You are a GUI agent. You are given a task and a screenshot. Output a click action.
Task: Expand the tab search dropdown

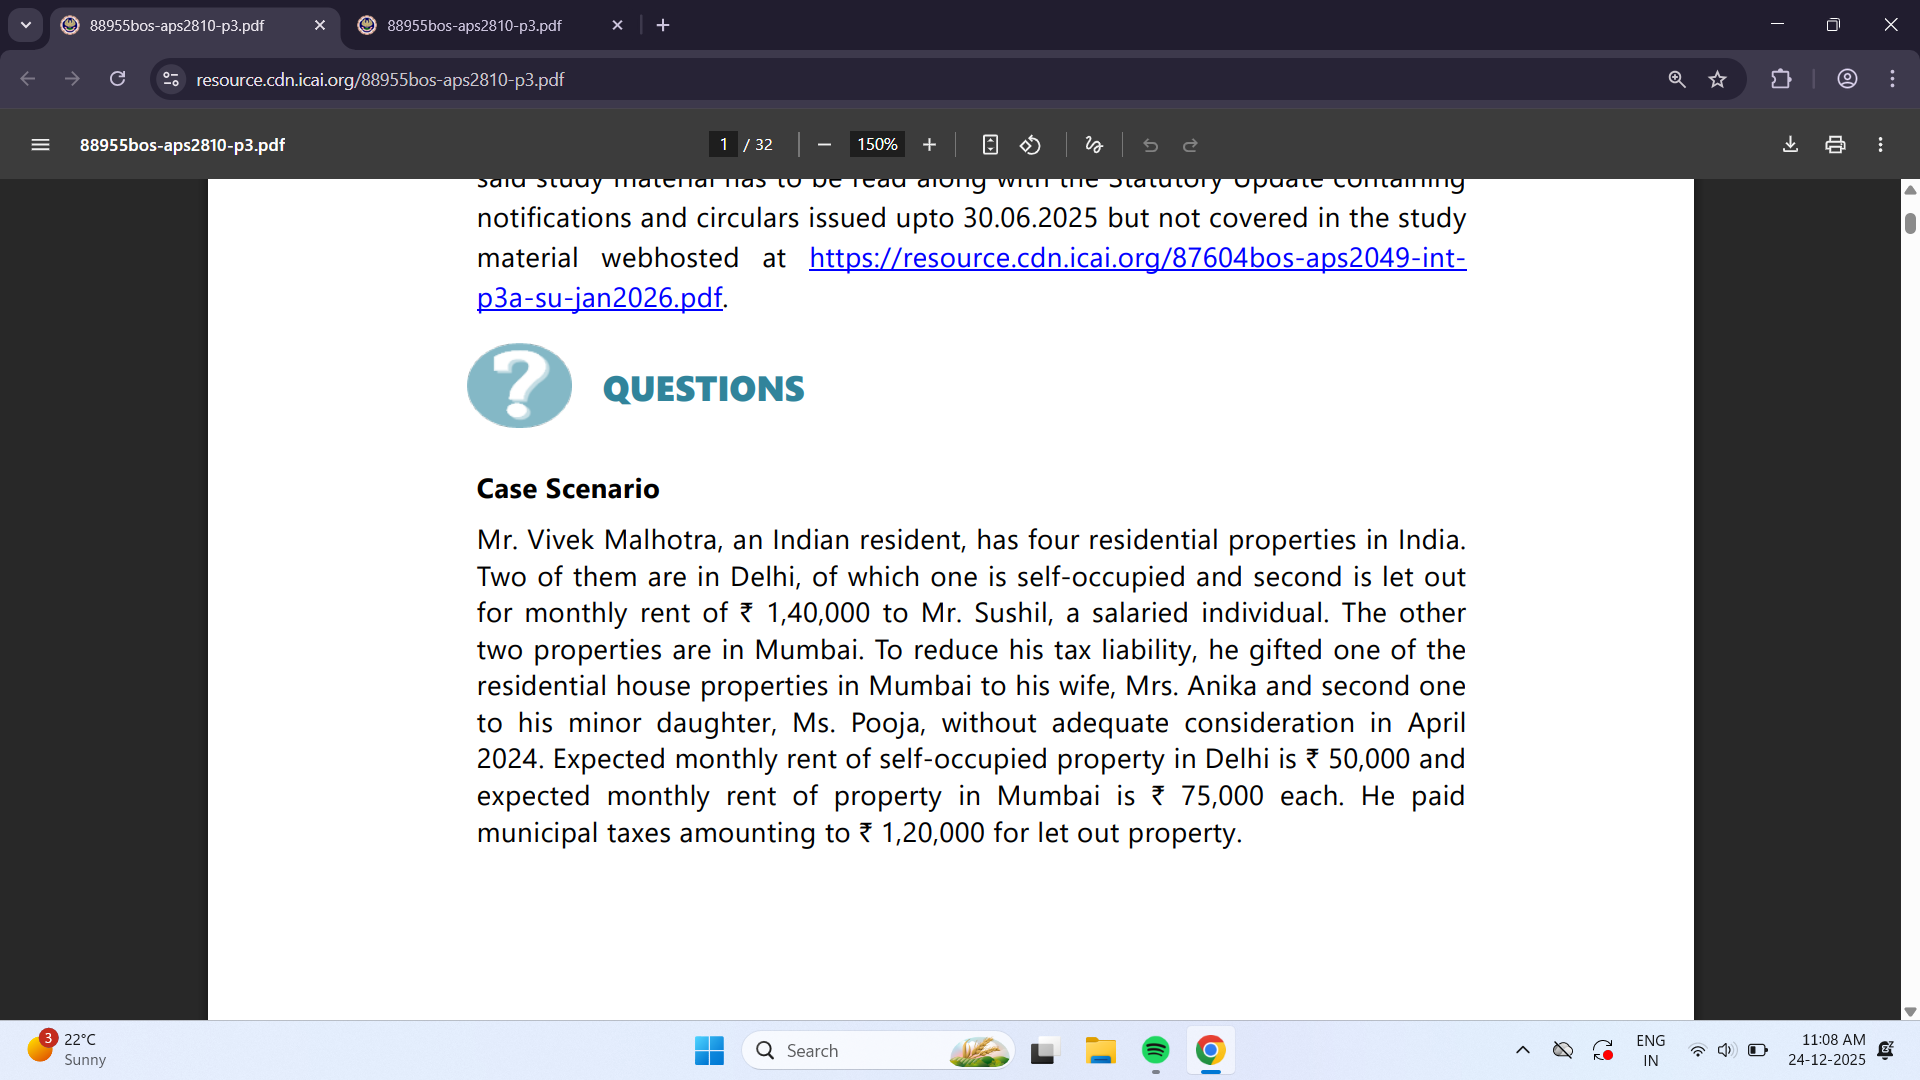pyautogui.click(x=26, y=25)
